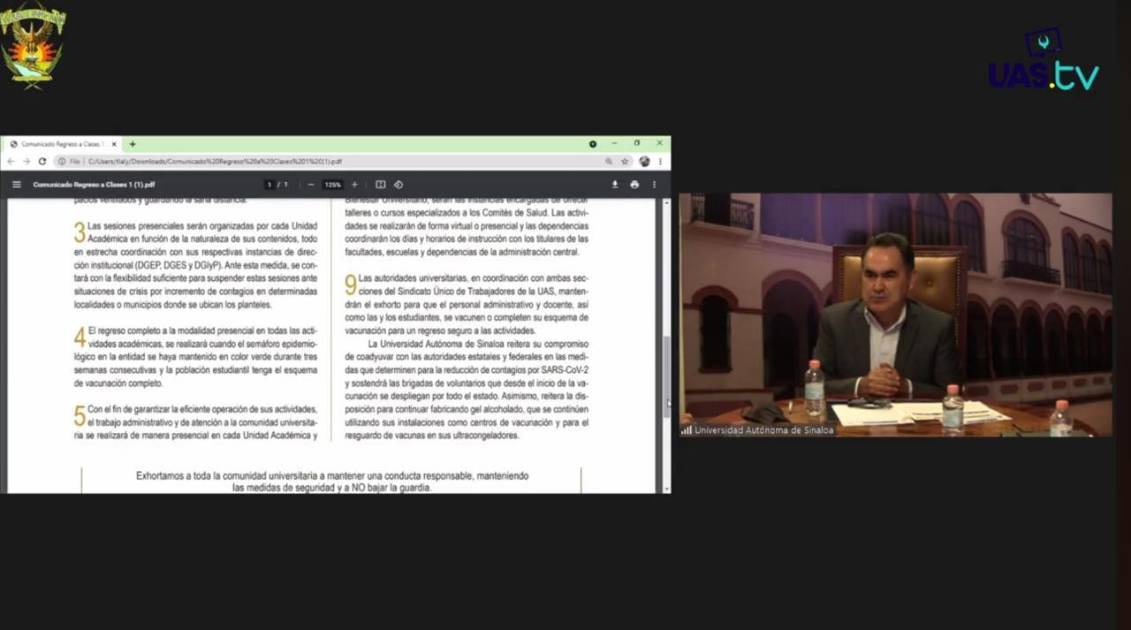Click the PDF zoom out minus button
1131x630 pixels.
click(311, 185)
